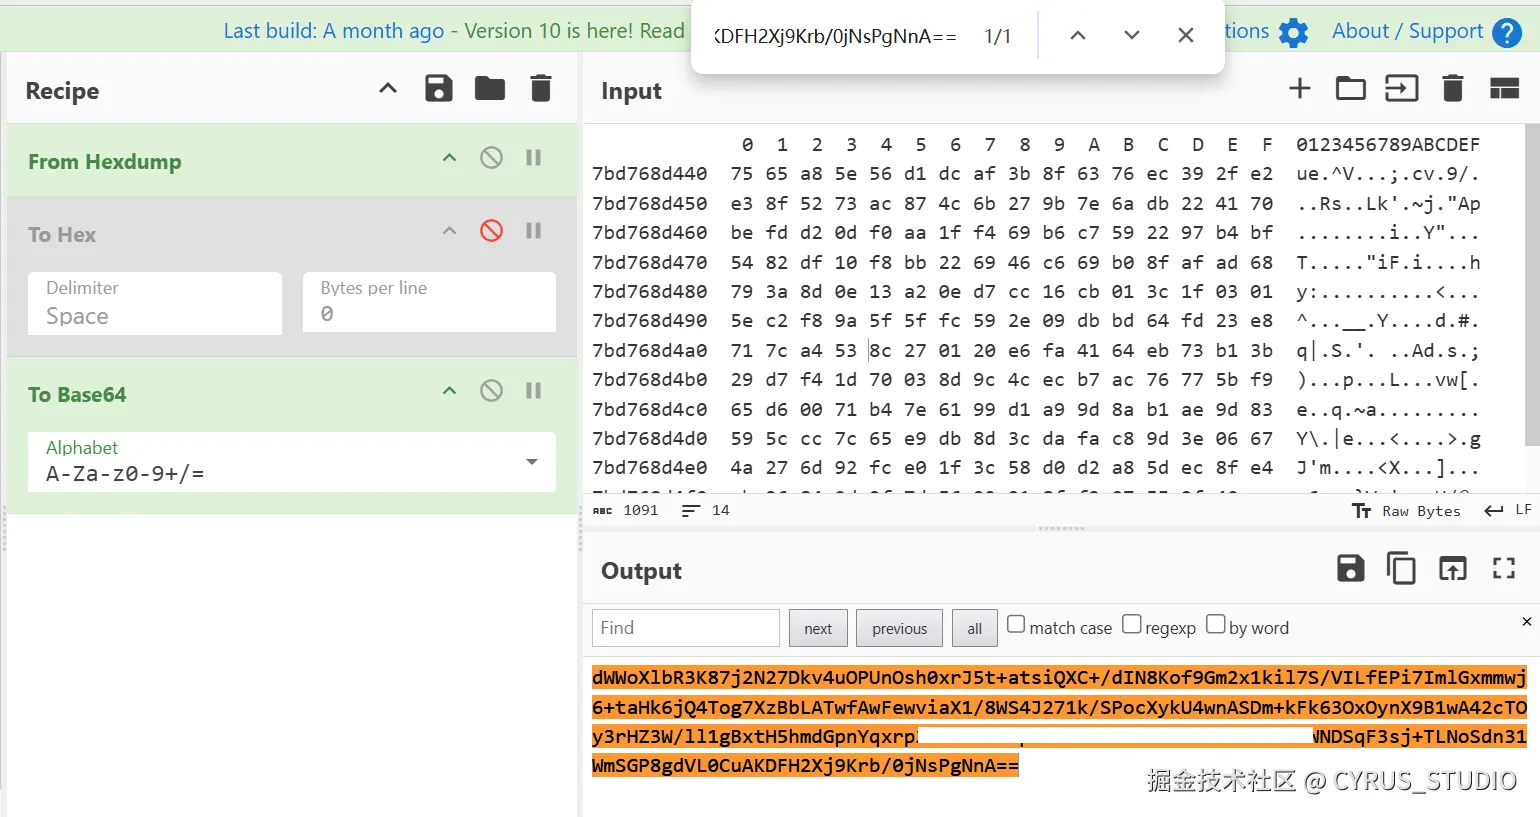Click hexdump address 7bd768d440
Screen dimensions: 1540x817
pos(650,174)
